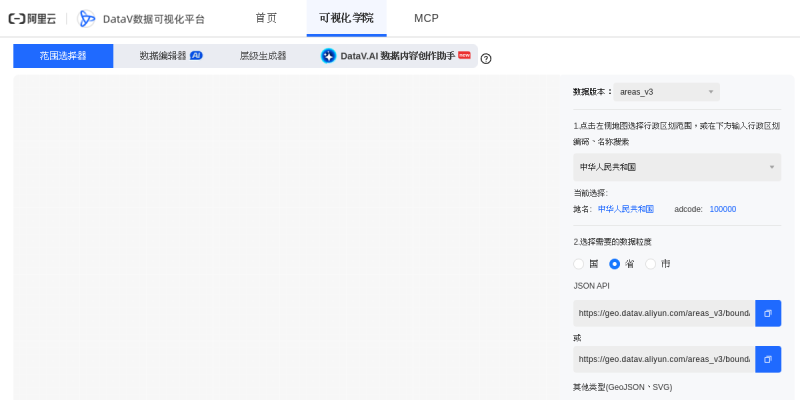
Task: Click the first JSON API URL field
Action: click(x=664, y=313)
